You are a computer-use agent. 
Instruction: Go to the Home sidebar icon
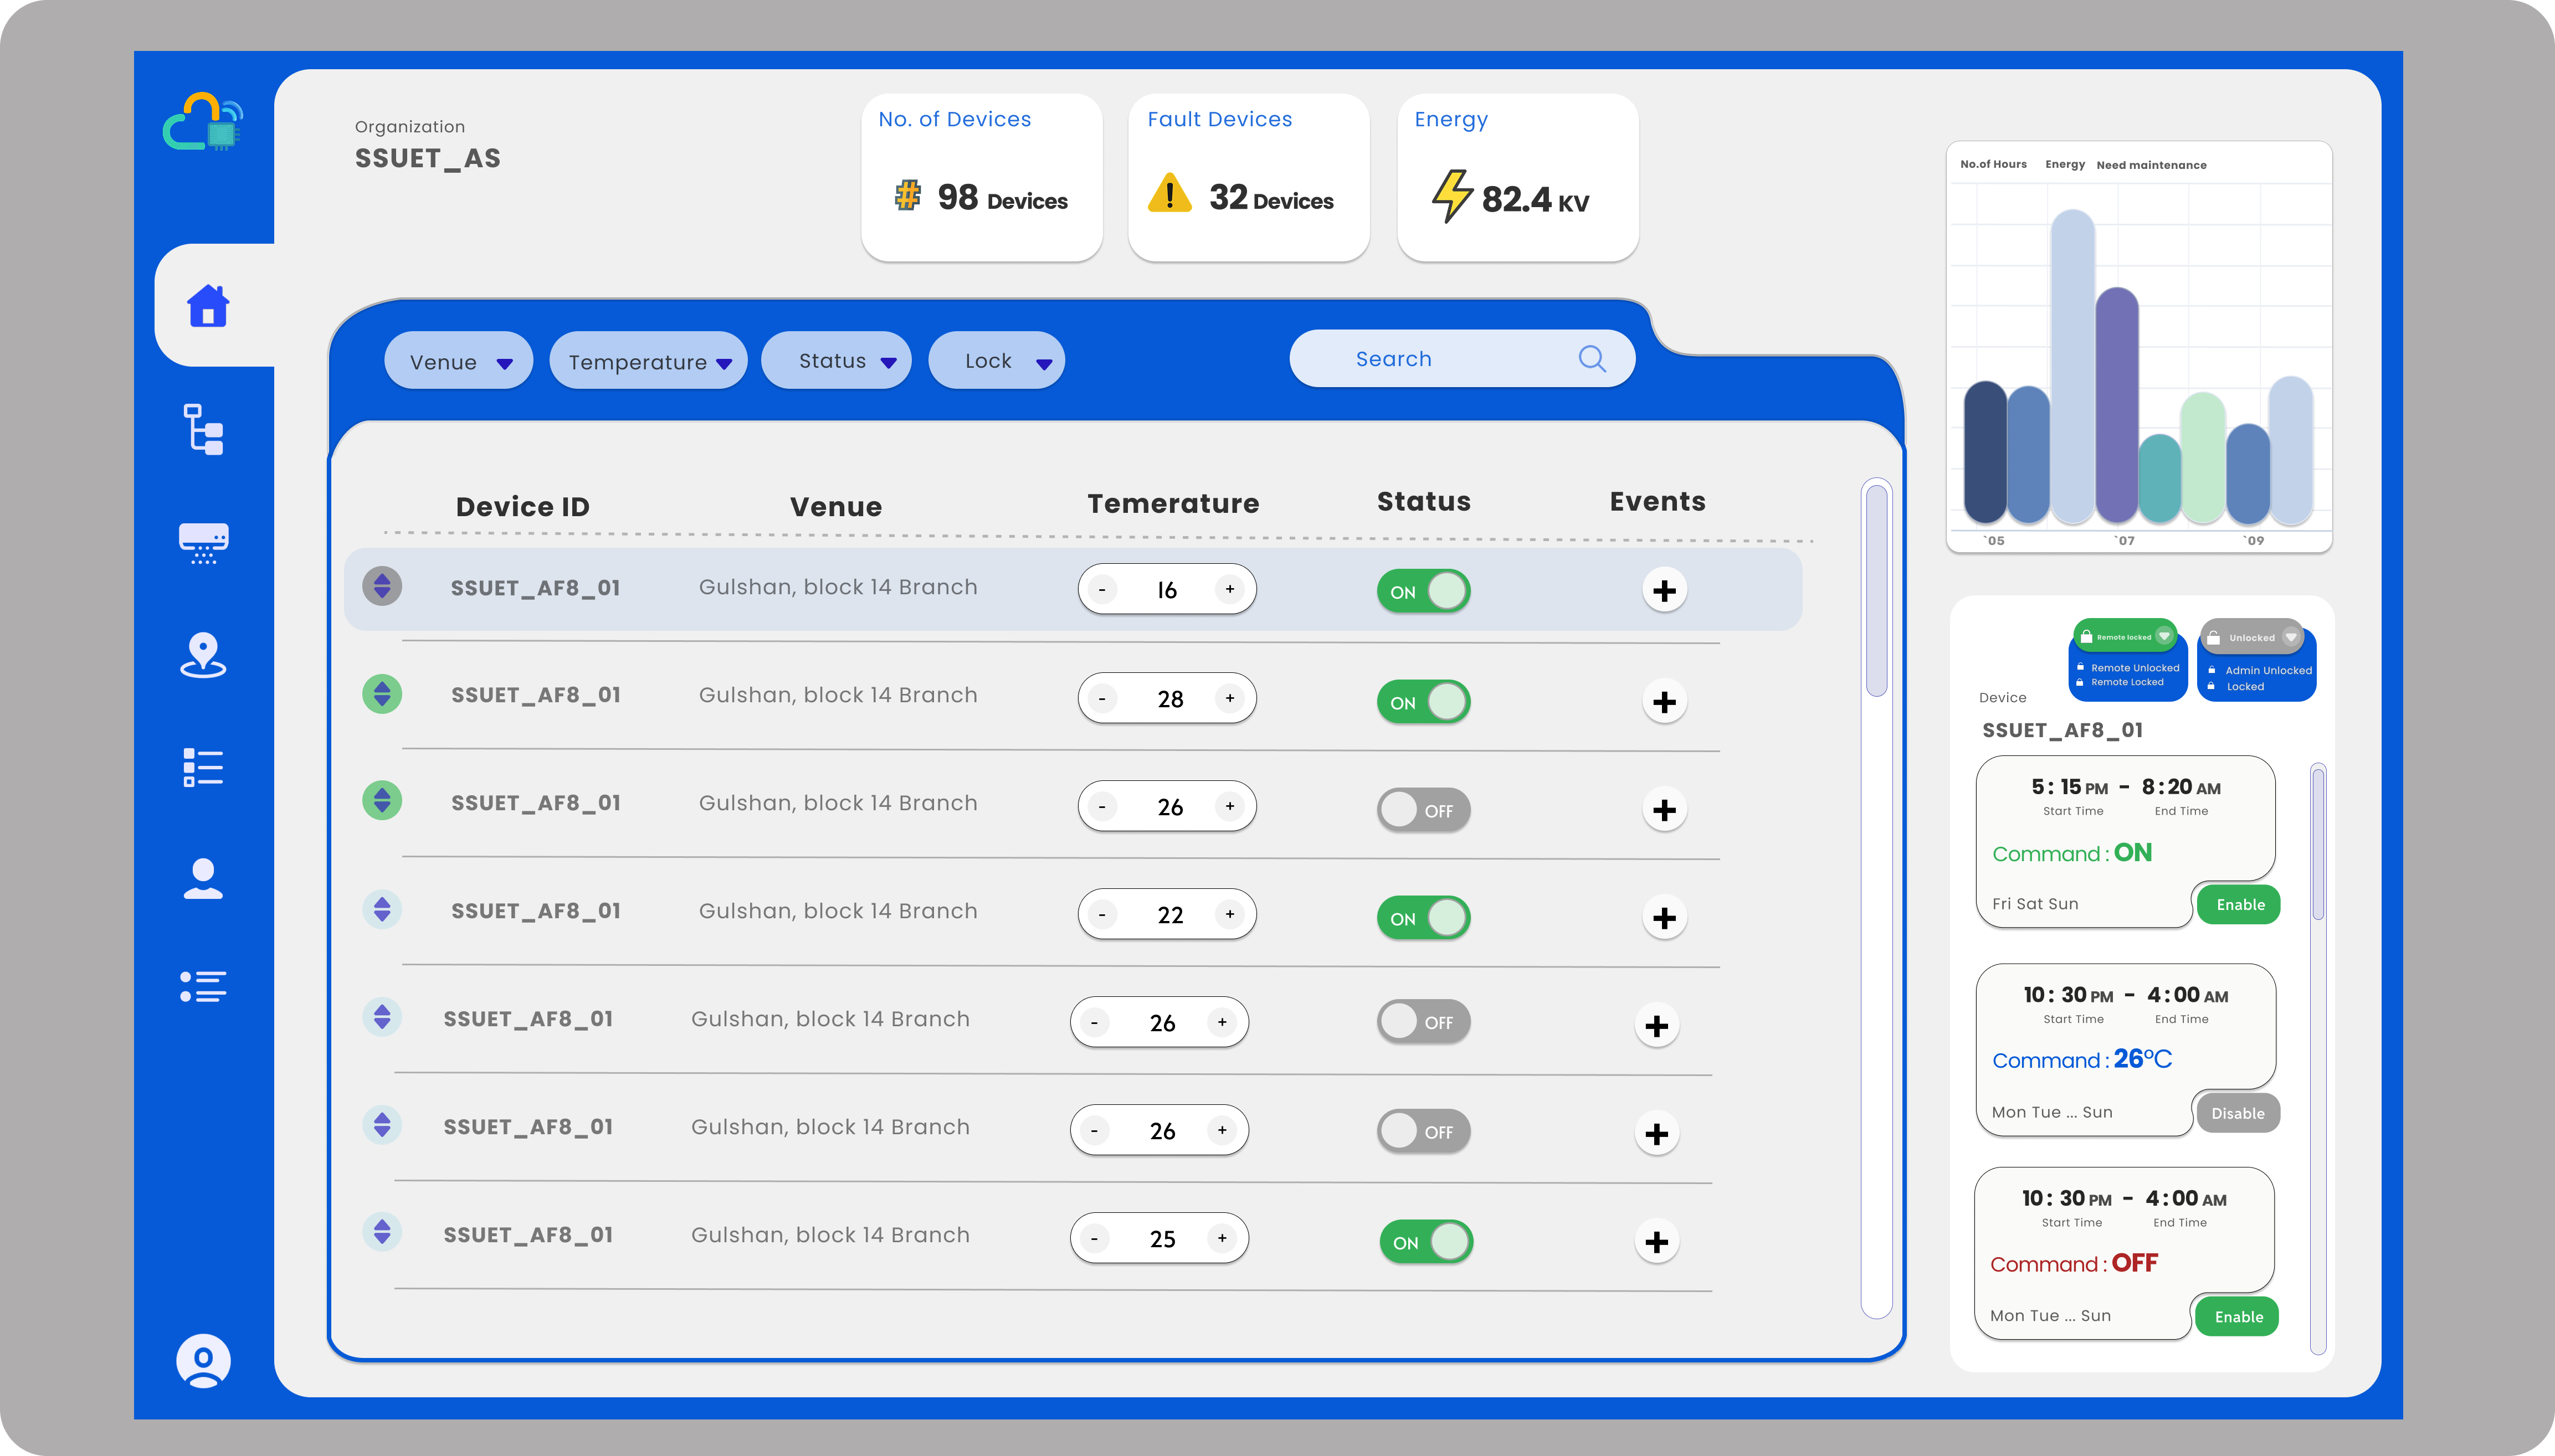(208, 306)
